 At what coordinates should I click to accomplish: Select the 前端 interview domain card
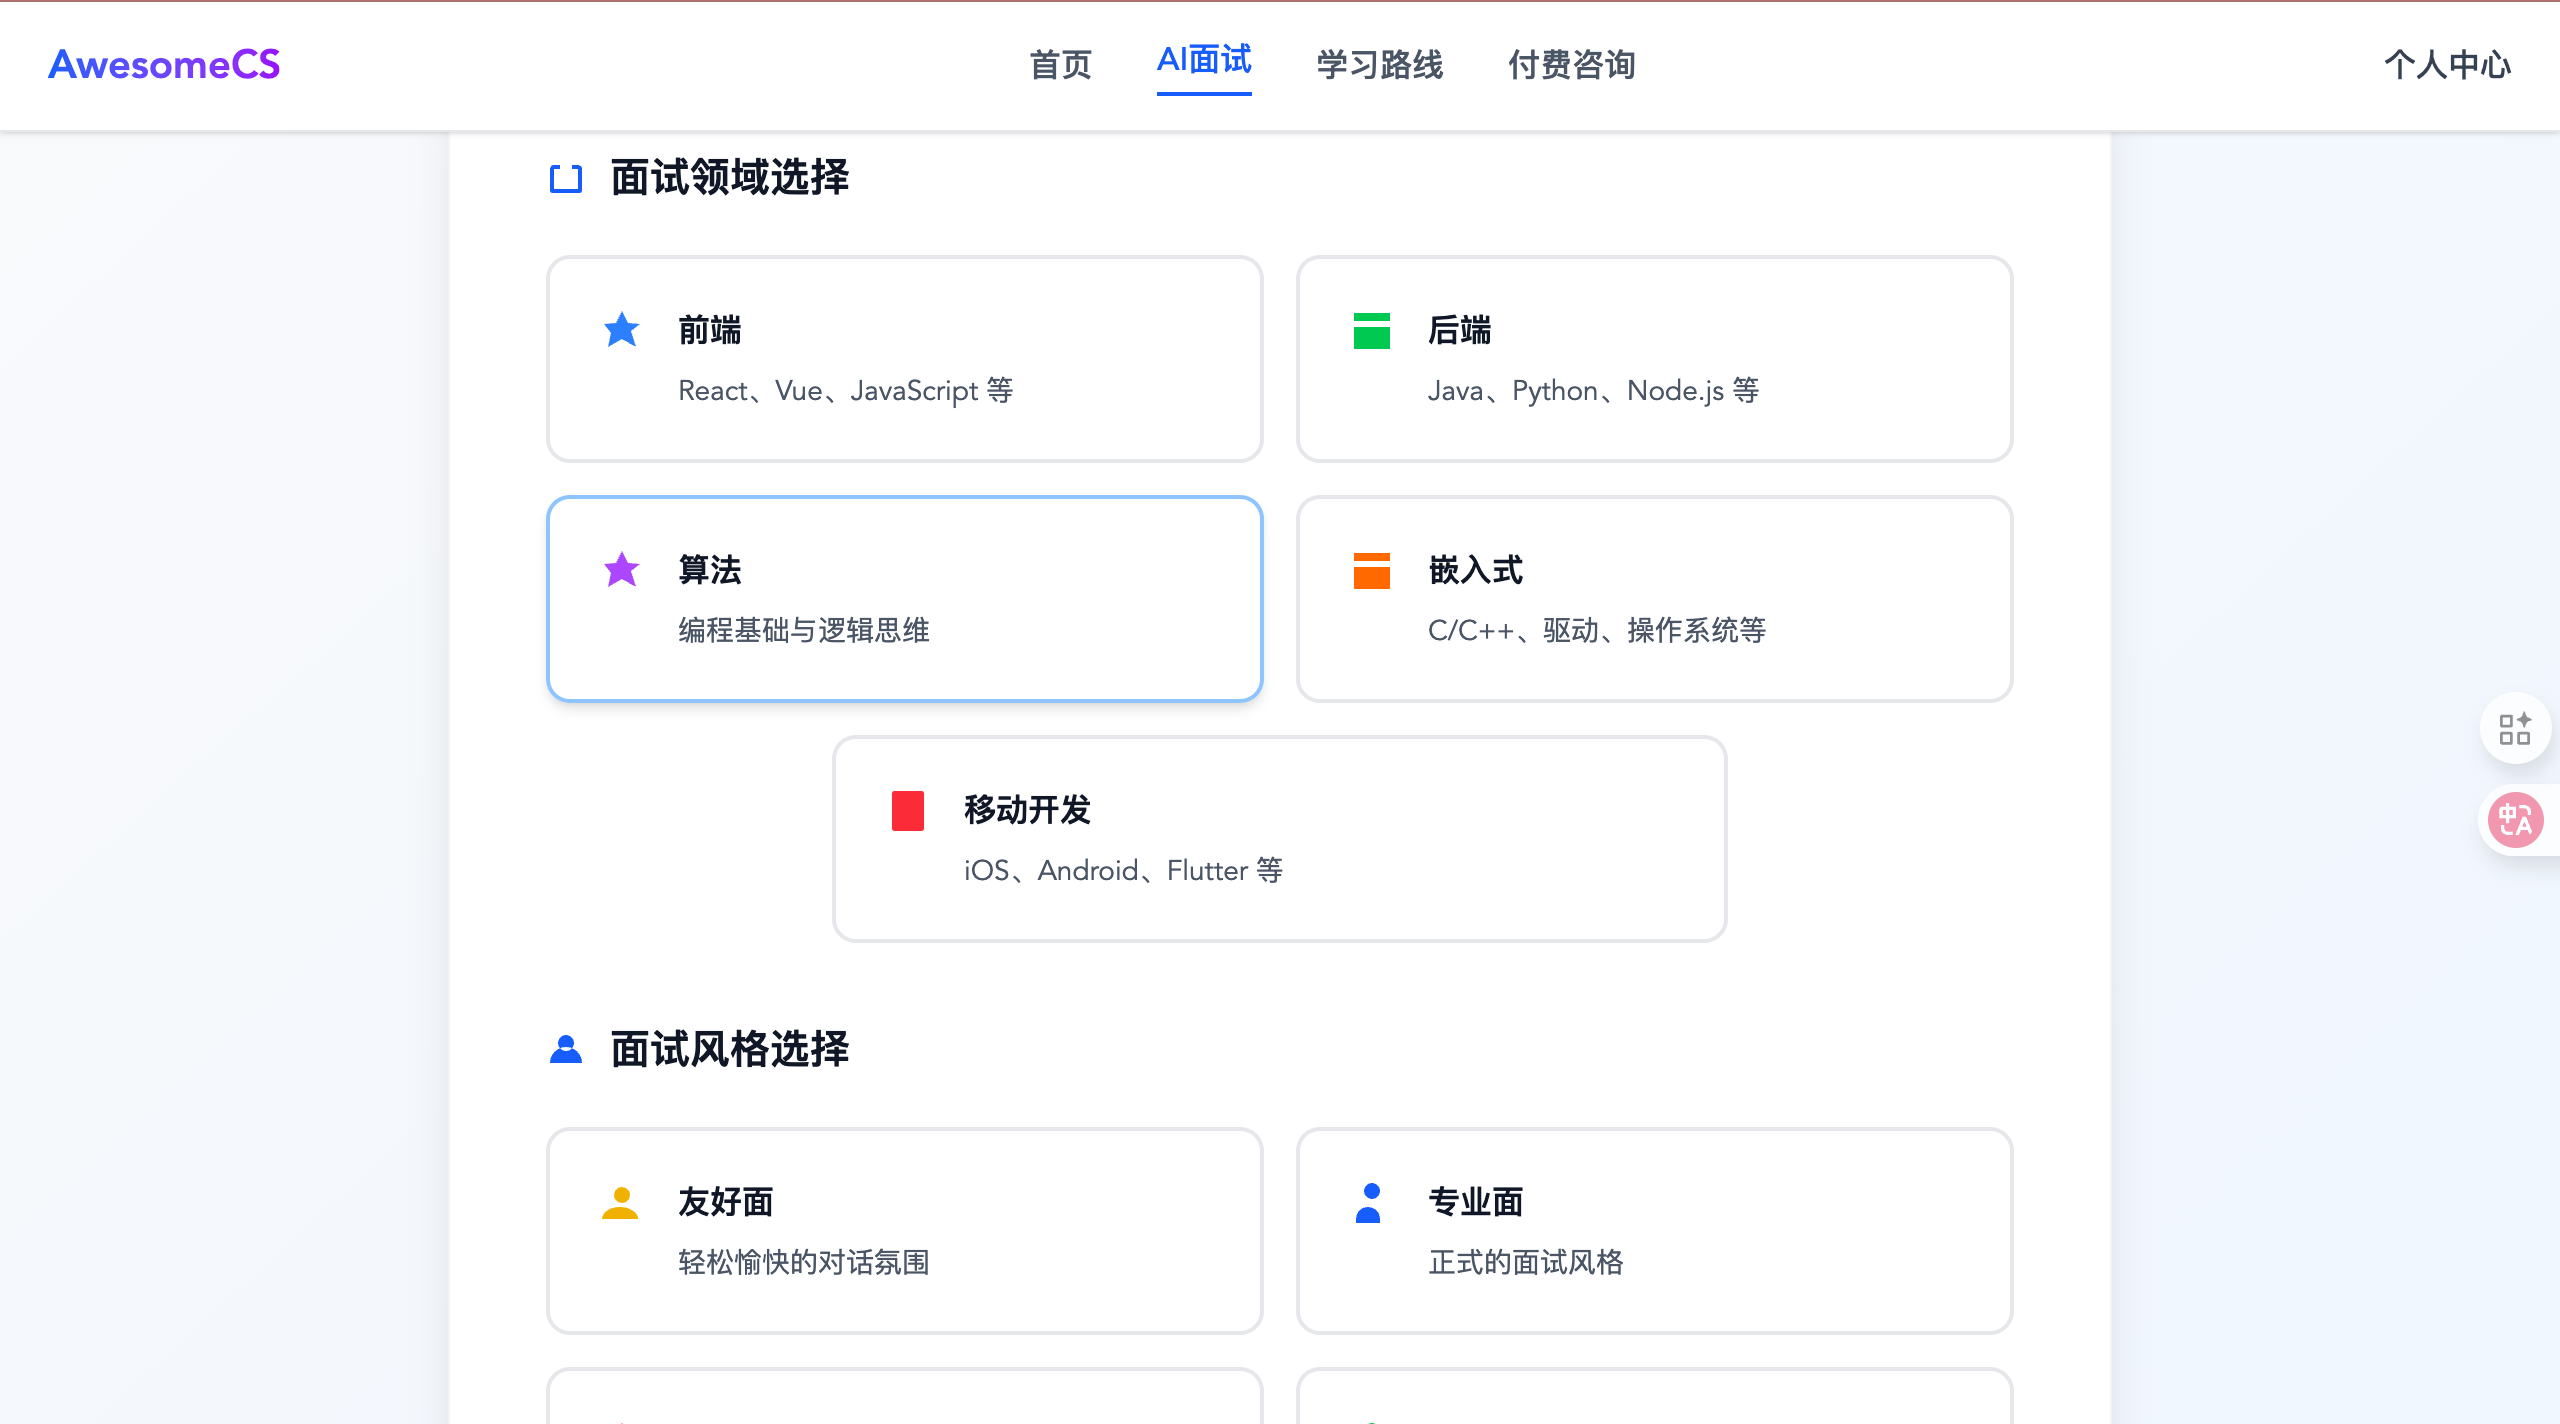click(x=904, y=360)
